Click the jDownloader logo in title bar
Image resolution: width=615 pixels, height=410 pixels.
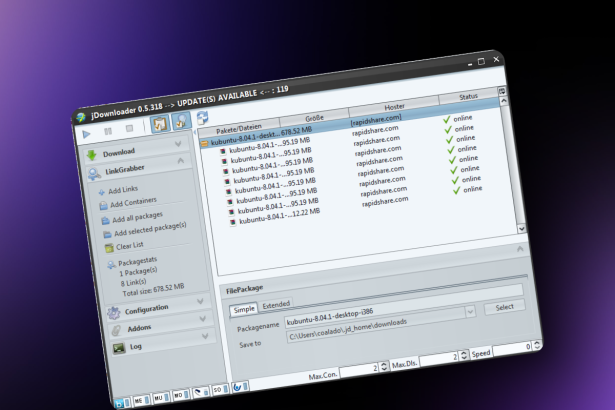pyautogui.click(x=81, y=117)
